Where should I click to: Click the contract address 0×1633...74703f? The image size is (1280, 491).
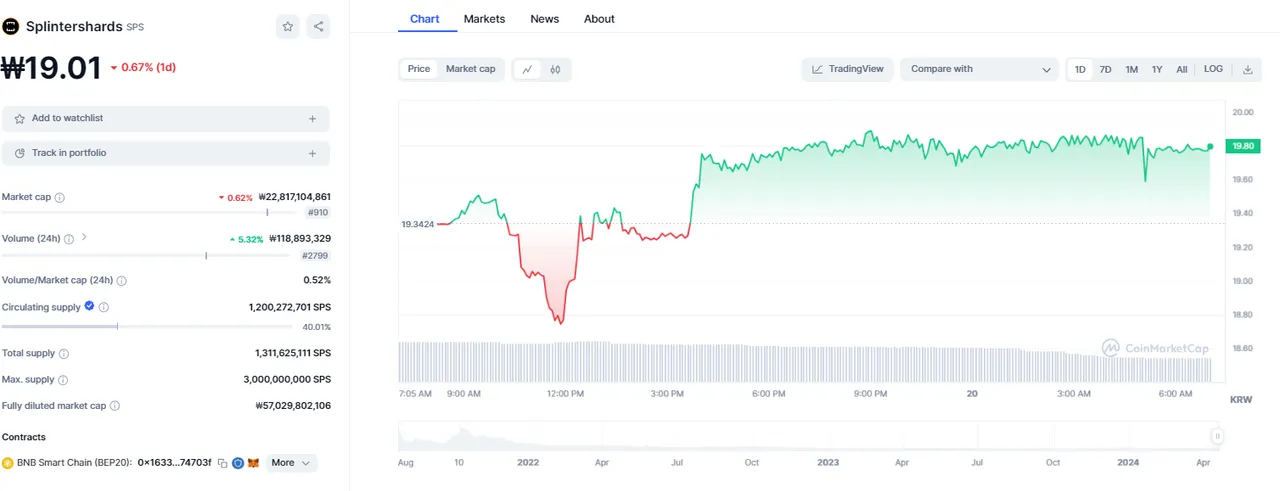coord(174,463)
